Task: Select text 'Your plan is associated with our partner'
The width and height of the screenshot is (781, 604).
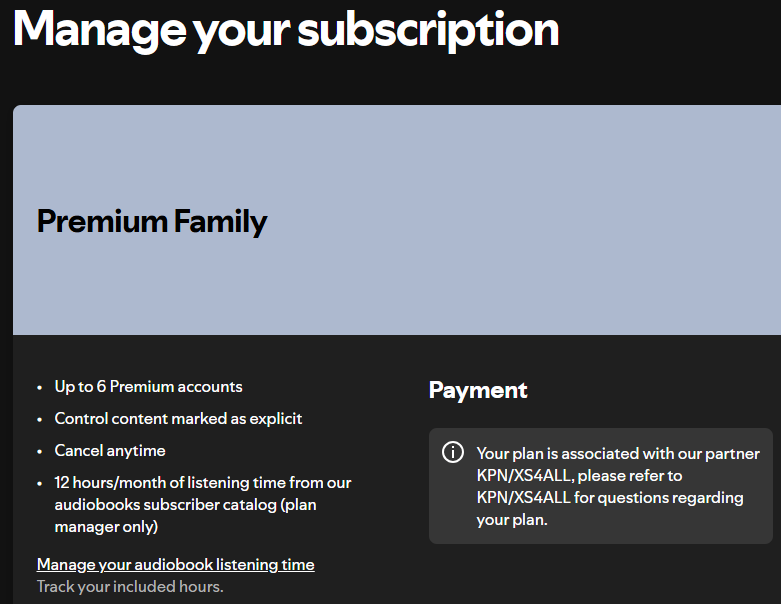Action: pyautogui.click(x=618, y=454)
